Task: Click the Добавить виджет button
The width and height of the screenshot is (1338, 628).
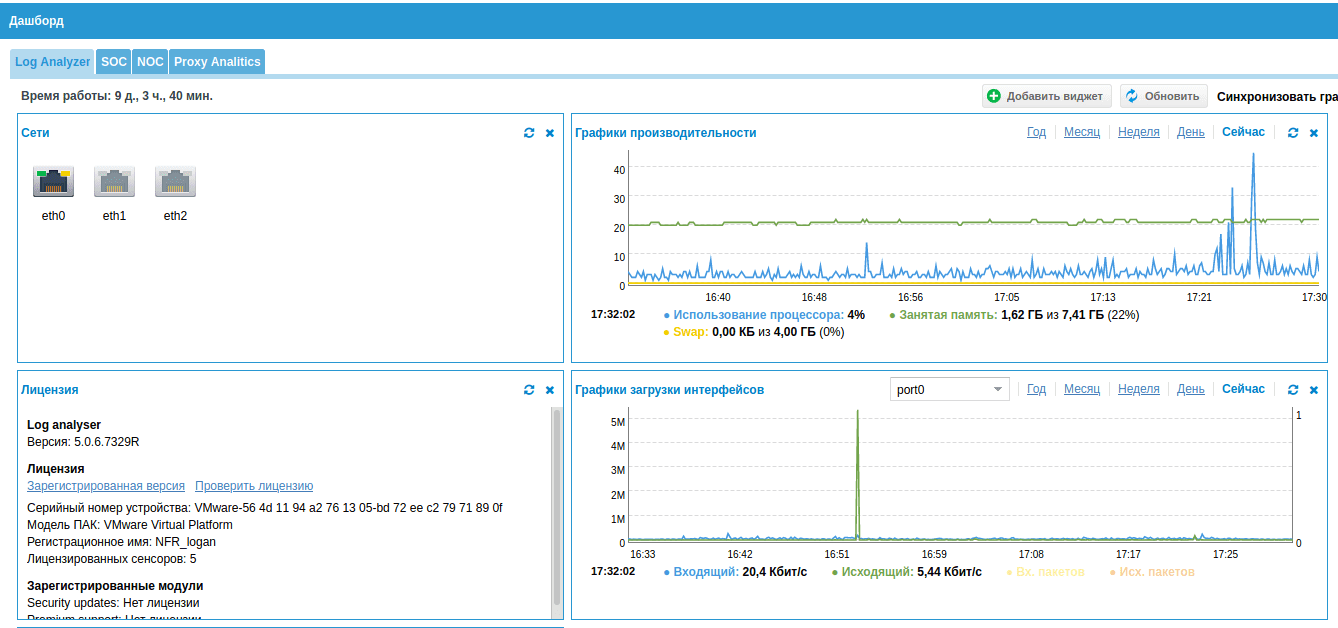Action: coord(1046,96)
